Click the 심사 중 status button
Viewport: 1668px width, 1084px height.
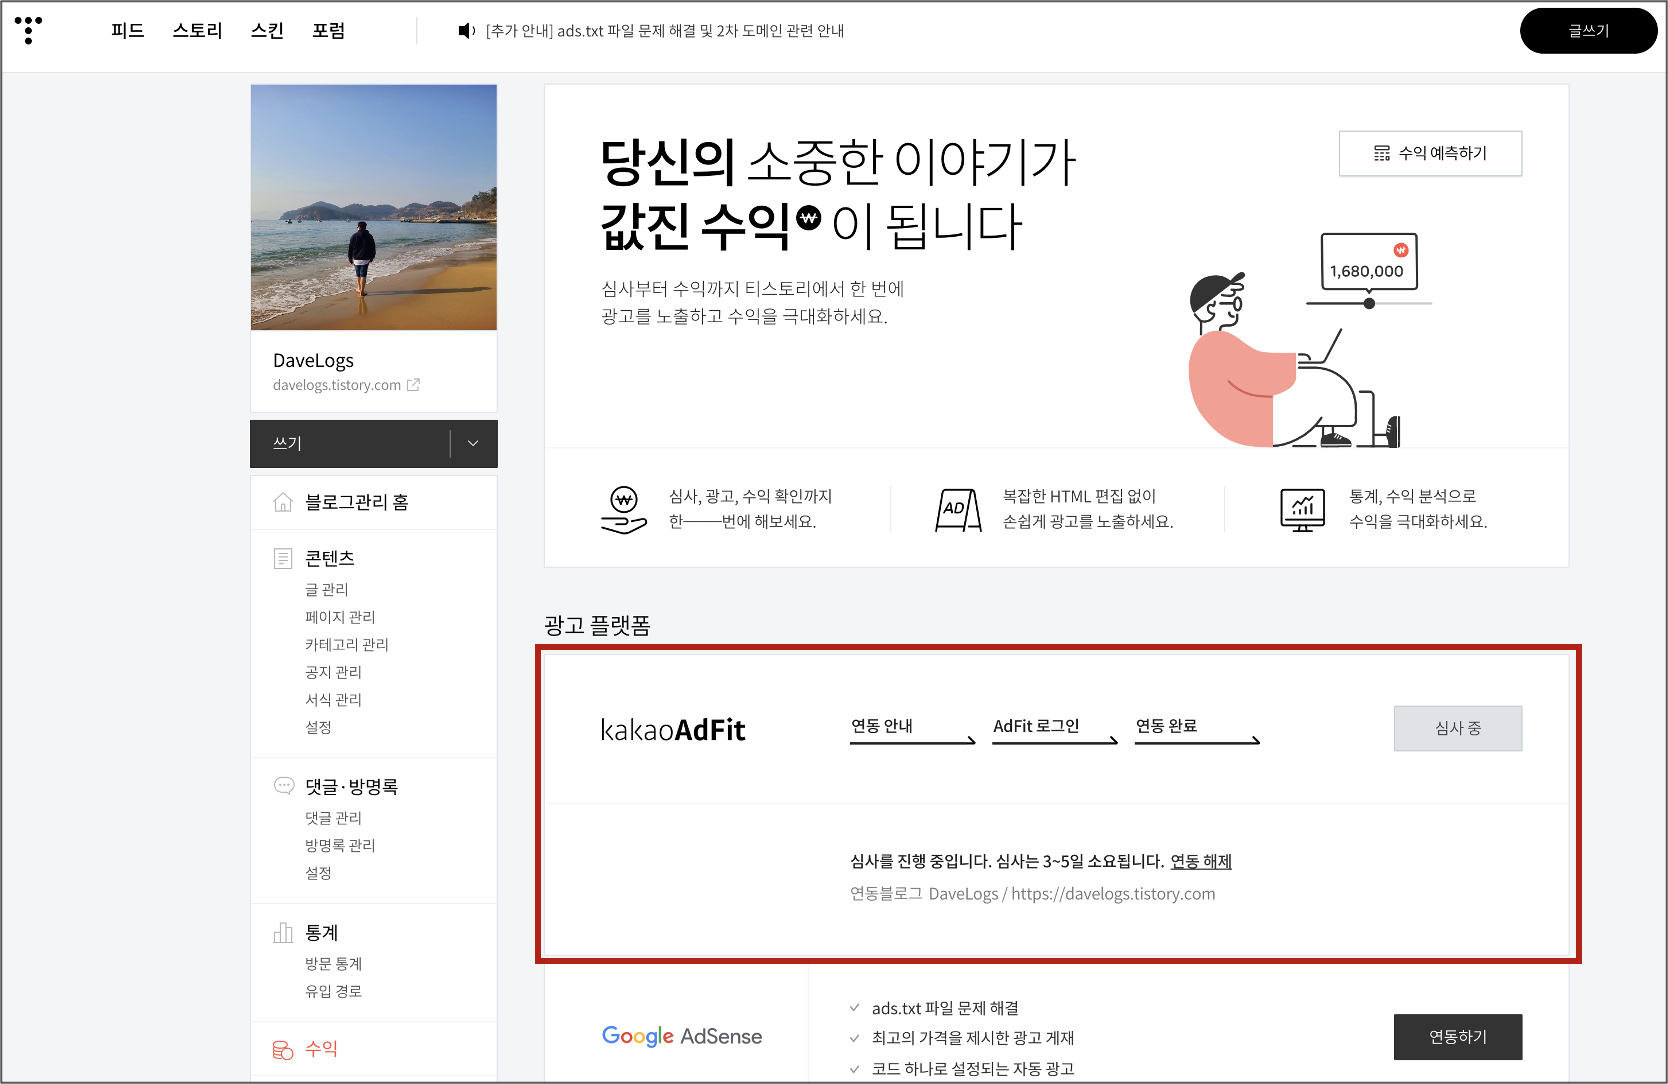(1458, 728)
